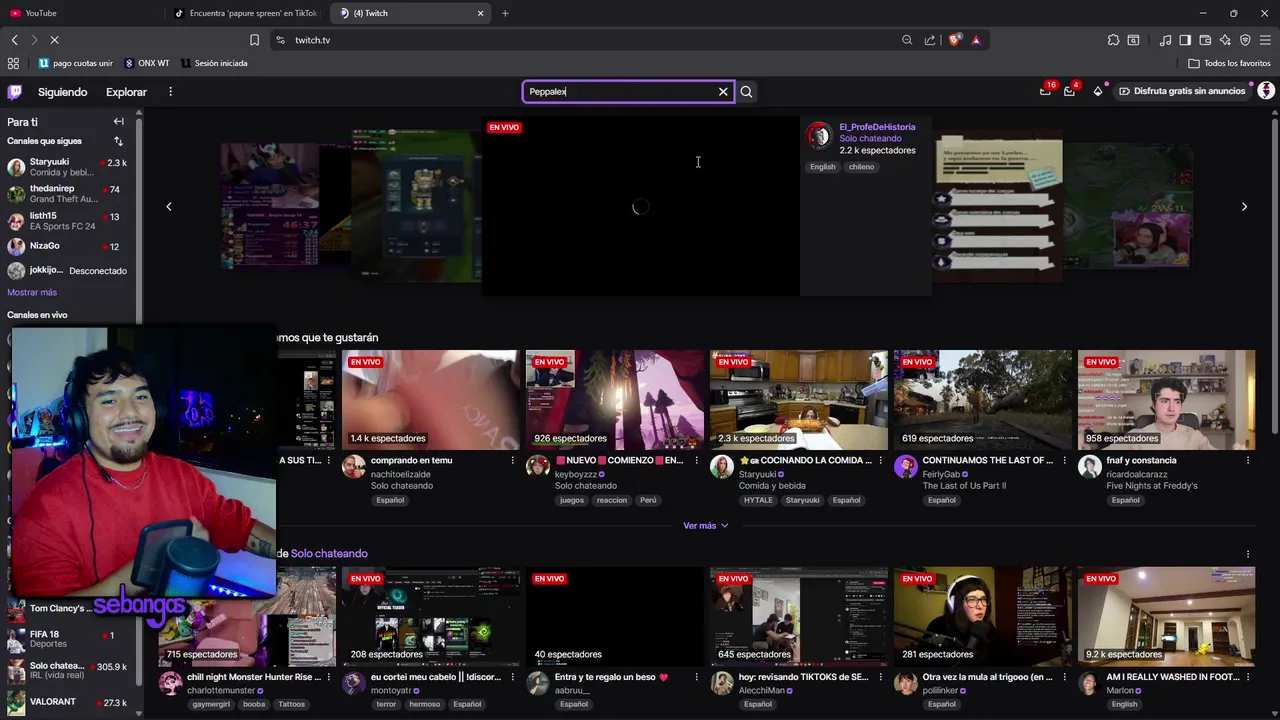
Task: Open pago cuotas unir bookmark
Action: click(x=76, y=63)
